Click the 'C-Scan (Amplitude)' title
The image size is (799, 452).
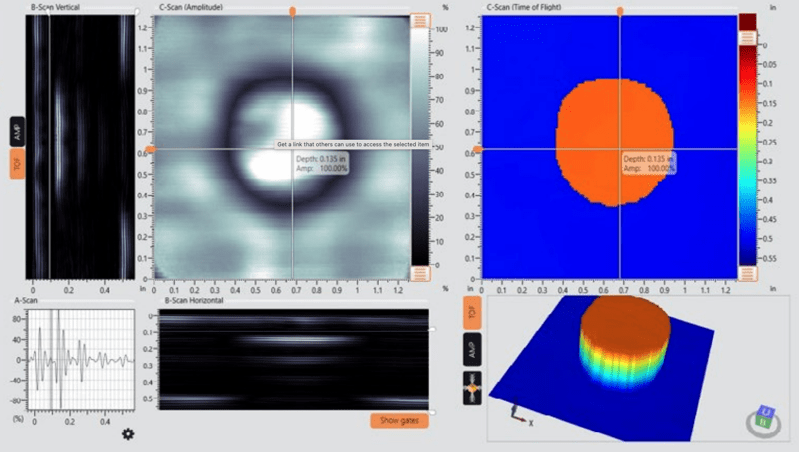pyautogui.click(x=191, y=7)
